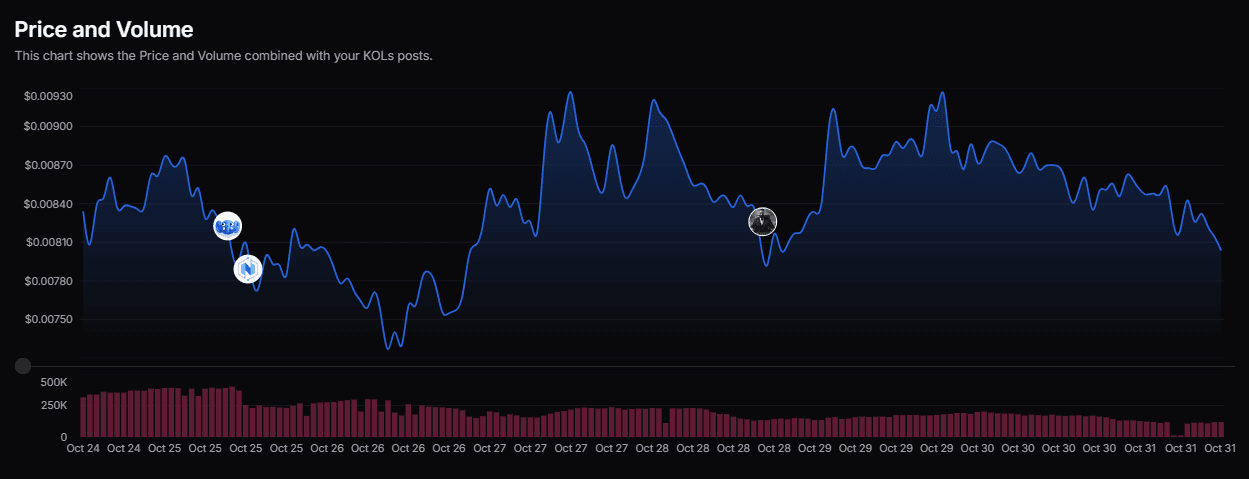Image resolution: width=1249 pixels, height=479 pixels.
Task: Open the dark grayscale portrait KOL marker
Action: coord(763,222)
